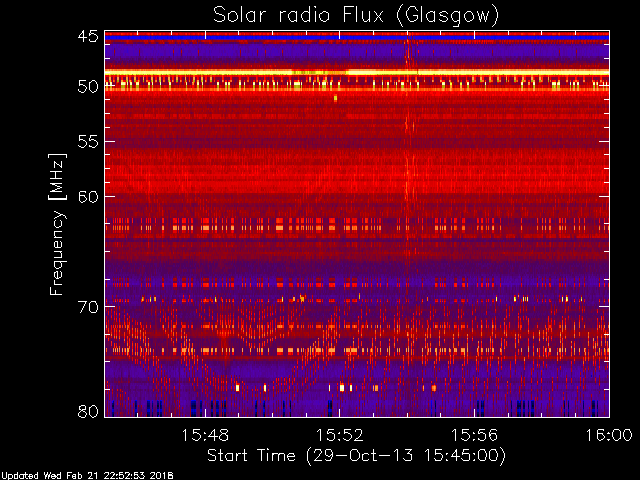Viewport: 640px width, 480px height.
Task: Click the dashed interference band below 60 MHz
Action: click(357, 224)
